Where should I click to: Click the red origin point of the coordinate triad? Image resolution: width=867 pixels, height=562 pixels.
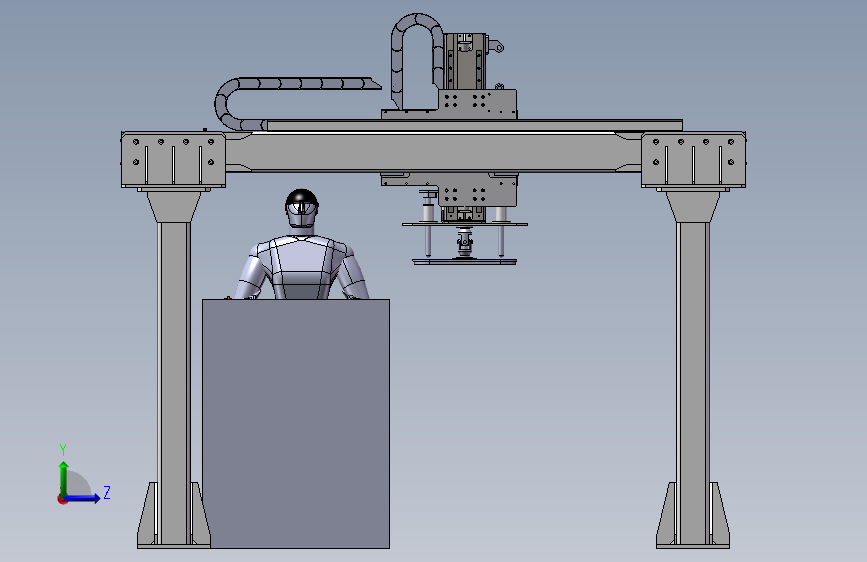pyautogui.click(x=62, y=499)
